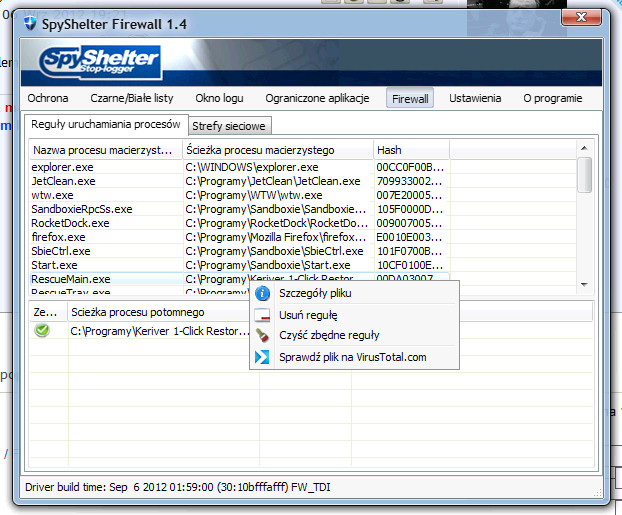Sort by the Hash column header
The image size is (622, 515).
(411, 150)
